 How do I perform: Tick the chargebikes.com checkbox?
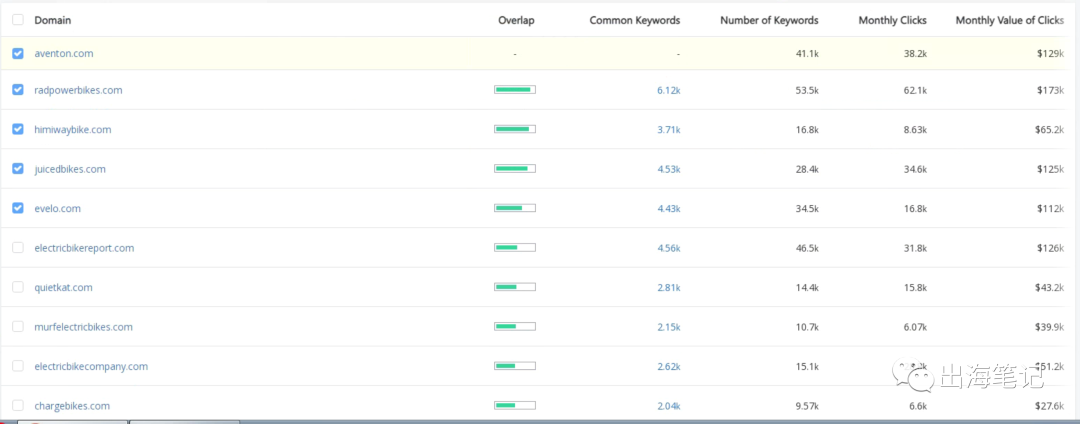(x=18, y=406)
